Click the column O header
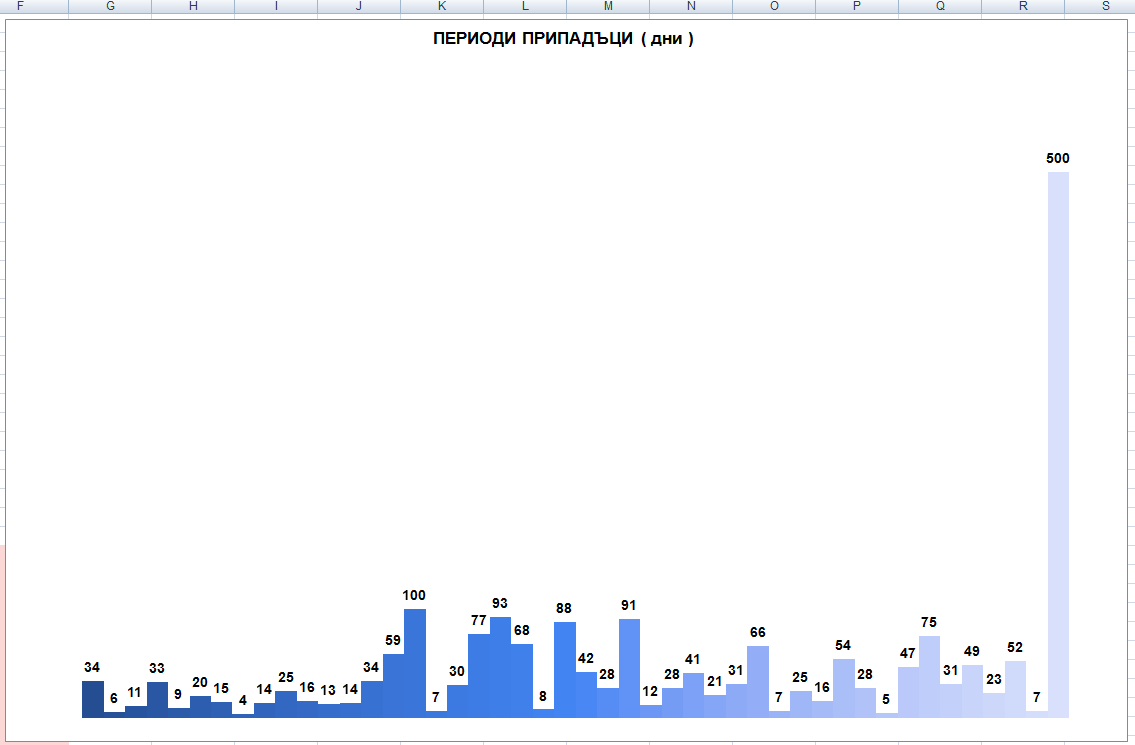Image resolution: width=1135 pixels, height=745 pixels. (774, 6)
